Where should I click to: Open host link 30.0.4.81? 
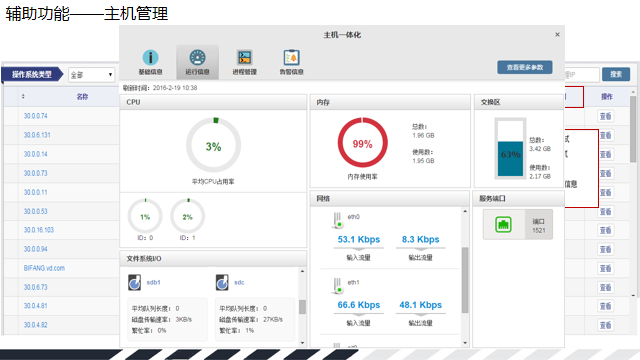pyautogui.click(x=36, y=306)
